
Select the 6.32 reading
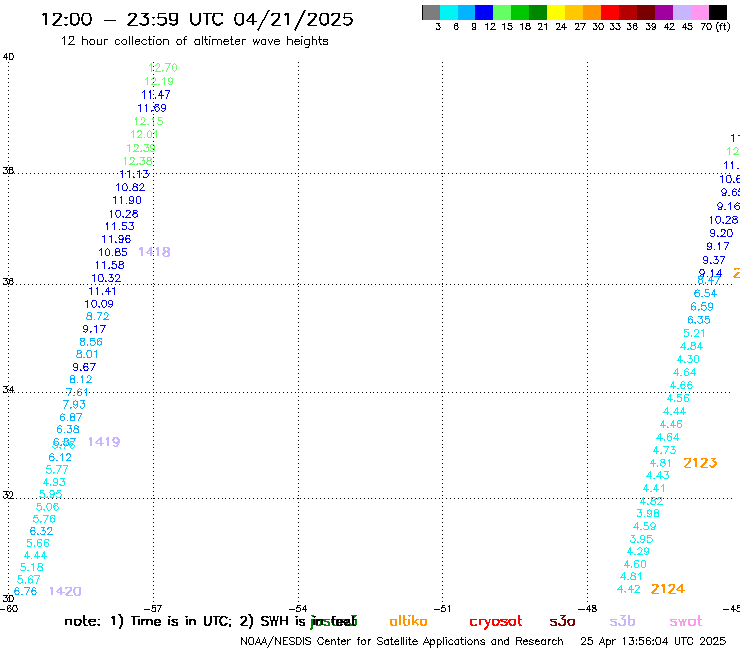tap(42, 532)
